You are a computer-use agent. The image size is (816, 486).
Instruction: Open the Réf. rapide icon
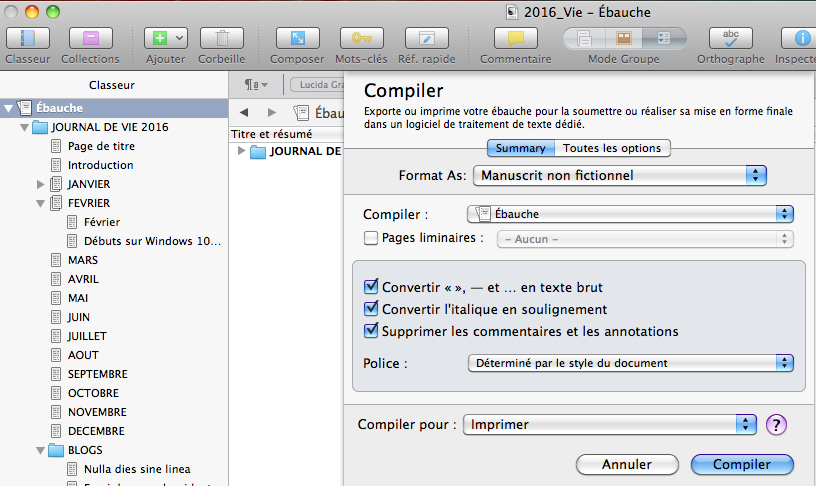pyautogui.click(x=428, y=38)
